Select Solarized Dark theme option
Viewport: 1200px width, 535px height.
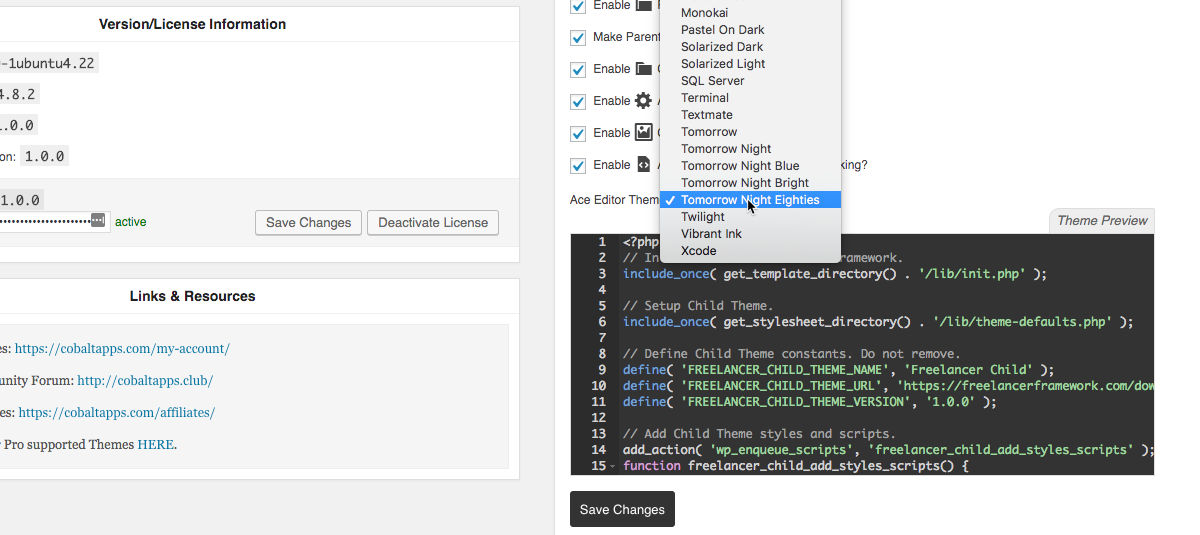coord(721,47)
